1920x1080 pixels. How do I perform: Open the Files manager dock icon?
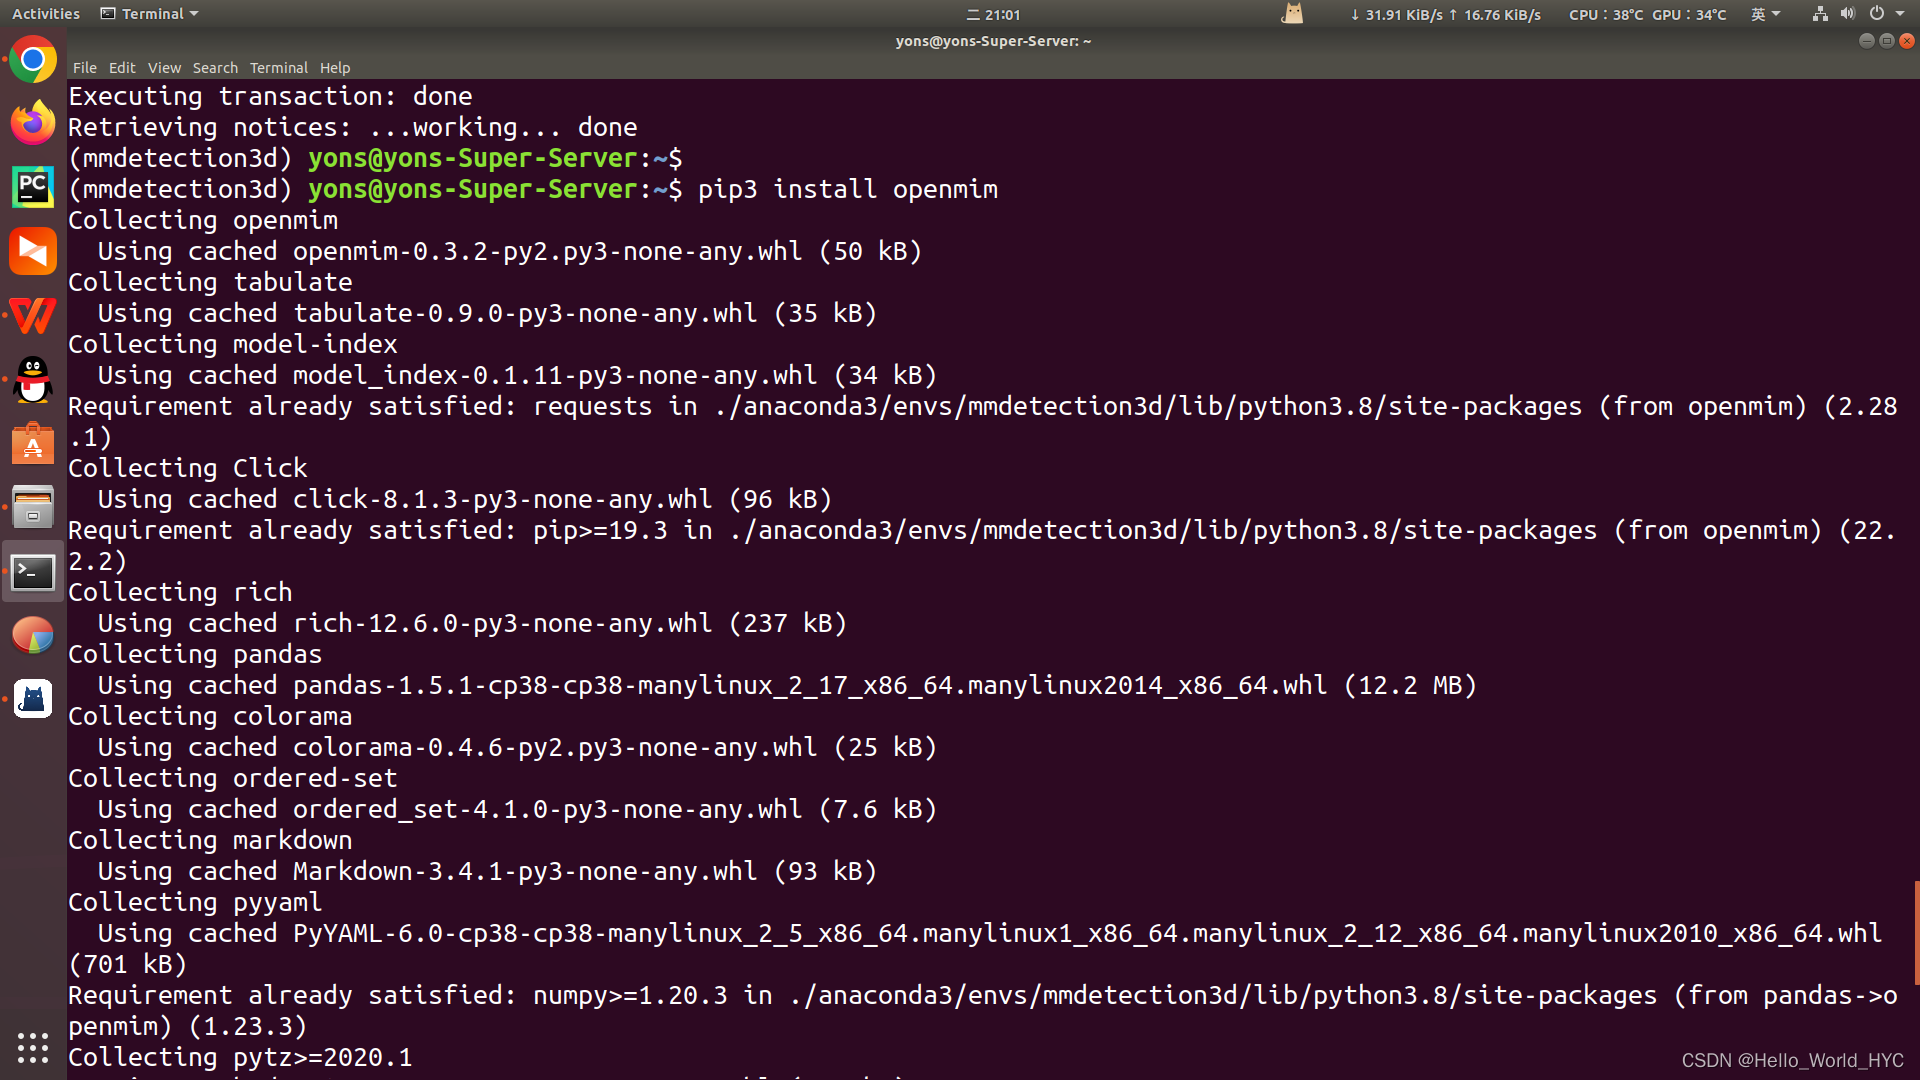click(33, 508)
